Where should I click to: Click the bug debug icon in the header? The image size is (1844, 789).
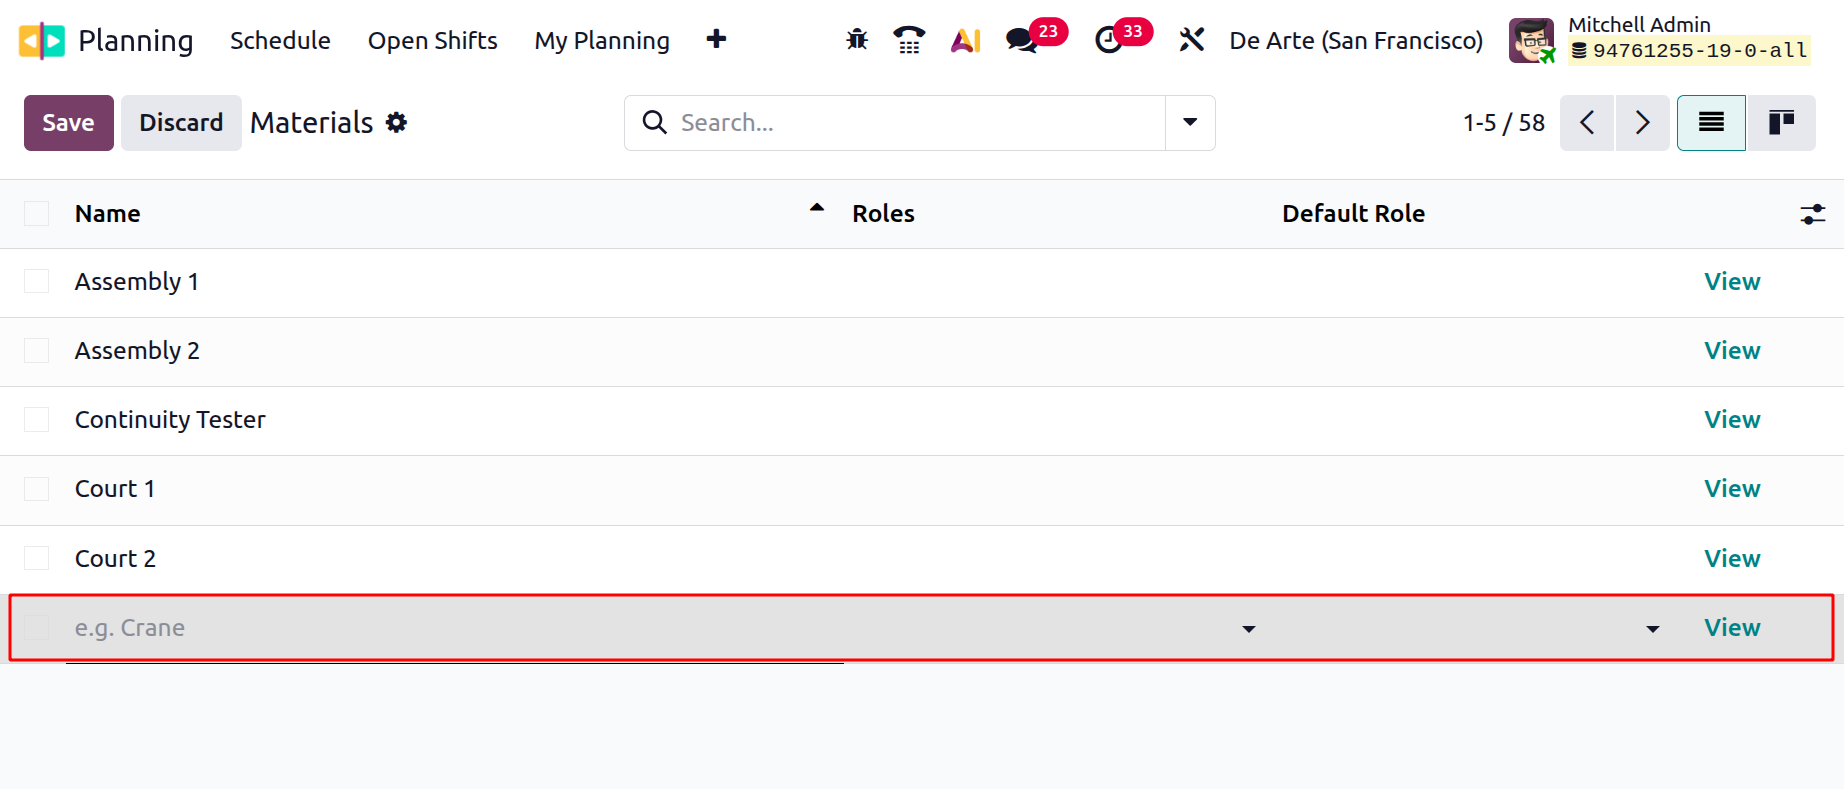coord(856,40)
